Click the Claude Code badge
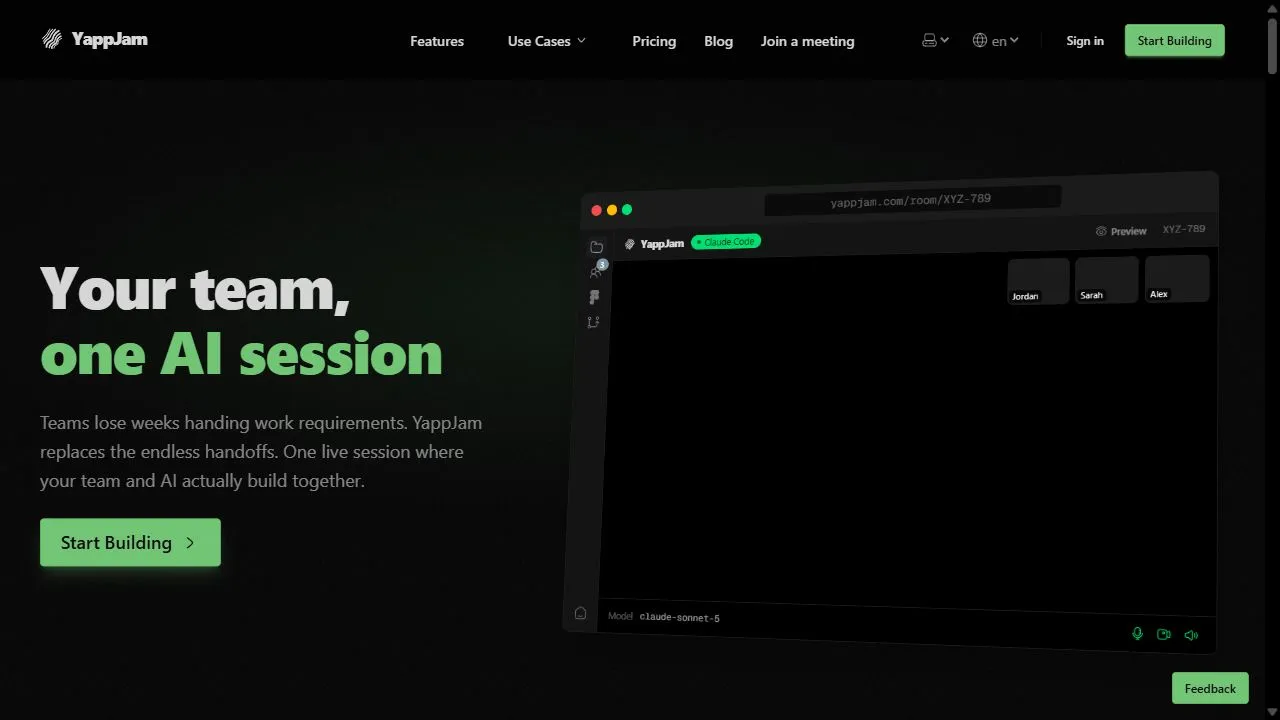This screenshot has height=720, width=1280. [x=727, y=242]
